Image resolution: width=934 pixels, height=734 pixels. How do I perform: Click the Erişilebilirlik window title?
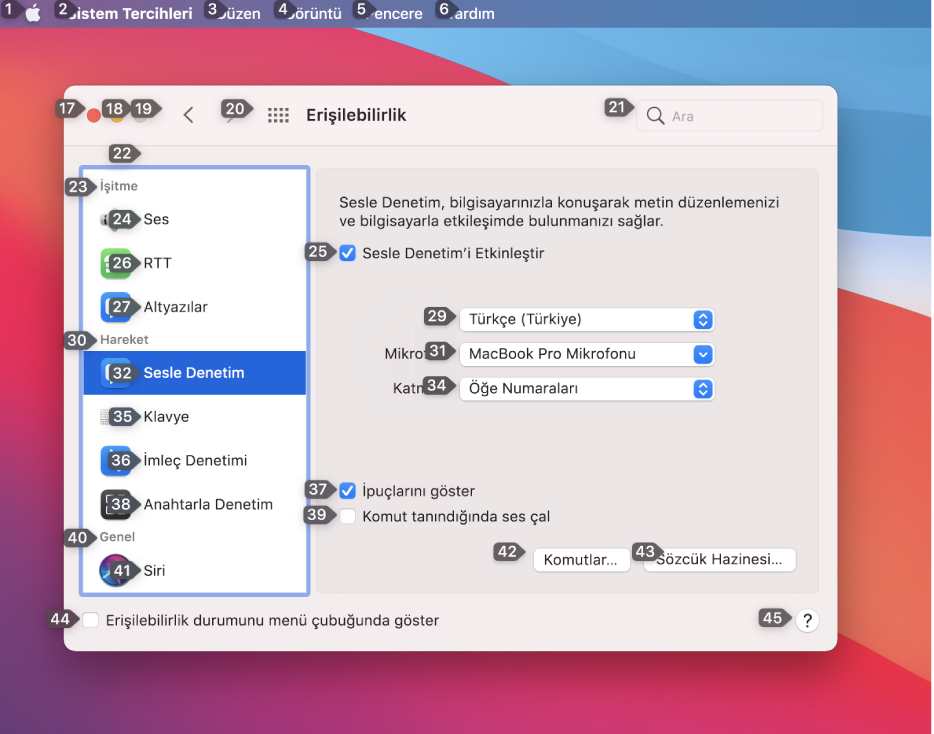356,115
